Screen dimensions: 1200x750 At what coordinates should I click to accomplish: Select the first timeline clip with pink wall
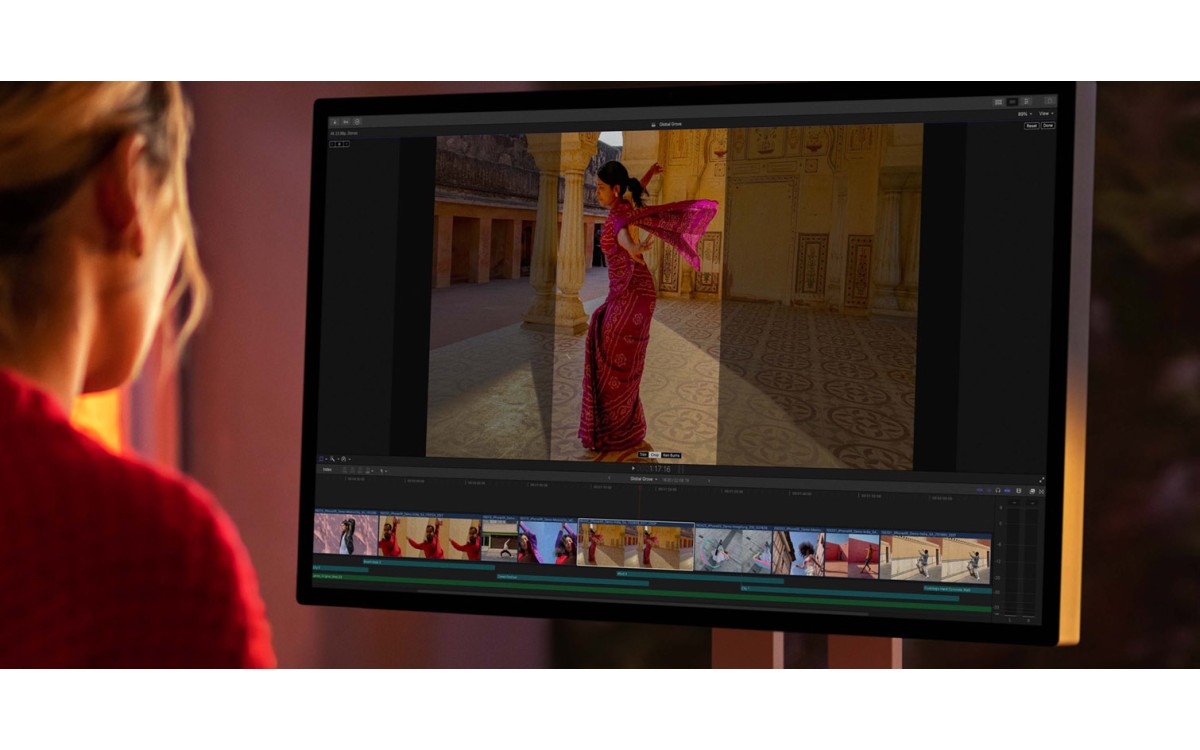pyautogui.click(x=345, y=533)
